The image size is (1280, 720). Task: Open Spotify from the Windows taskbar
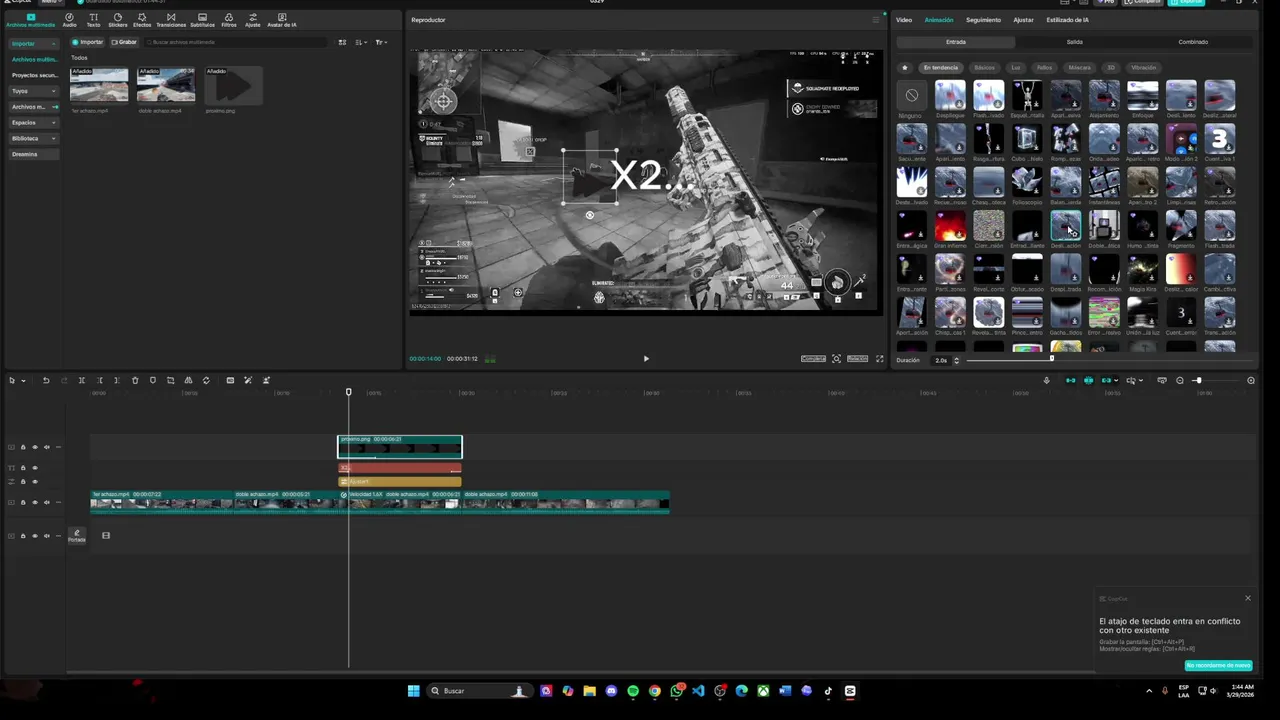633,691
